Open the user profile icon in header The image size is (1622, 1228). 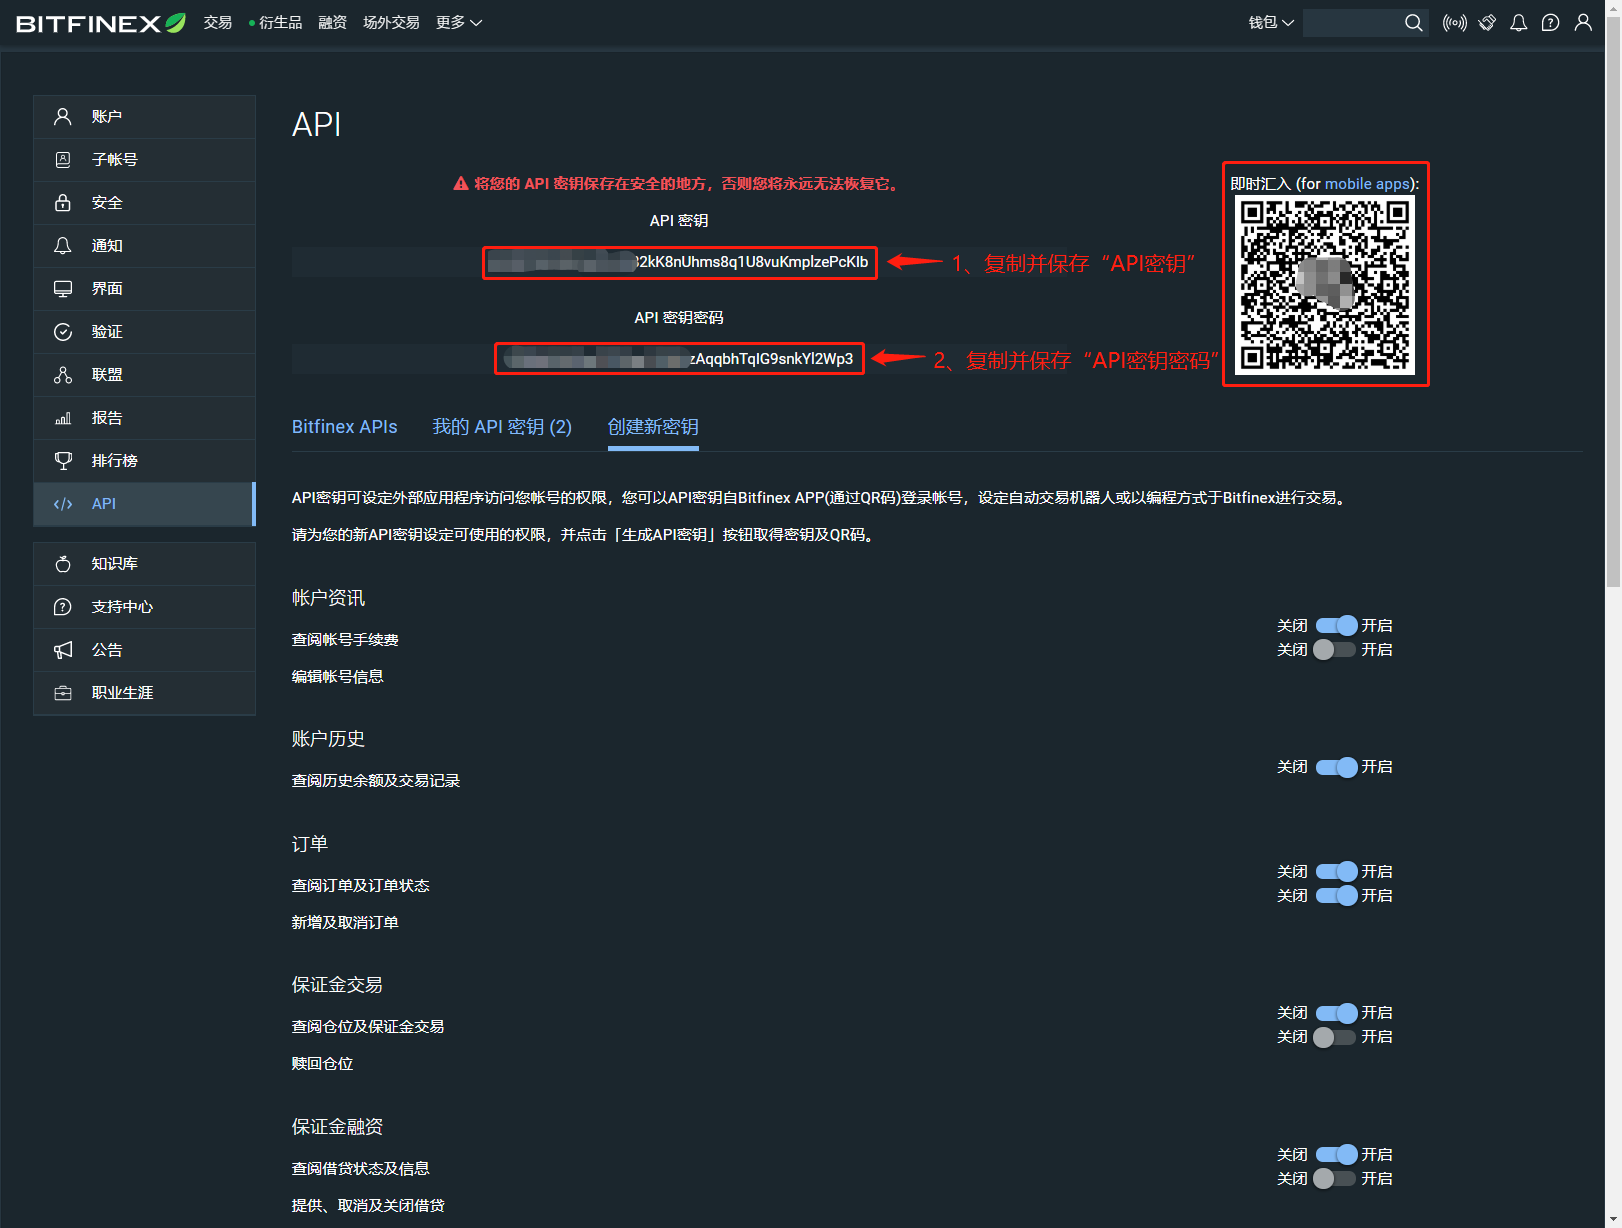click(1583, 23)
